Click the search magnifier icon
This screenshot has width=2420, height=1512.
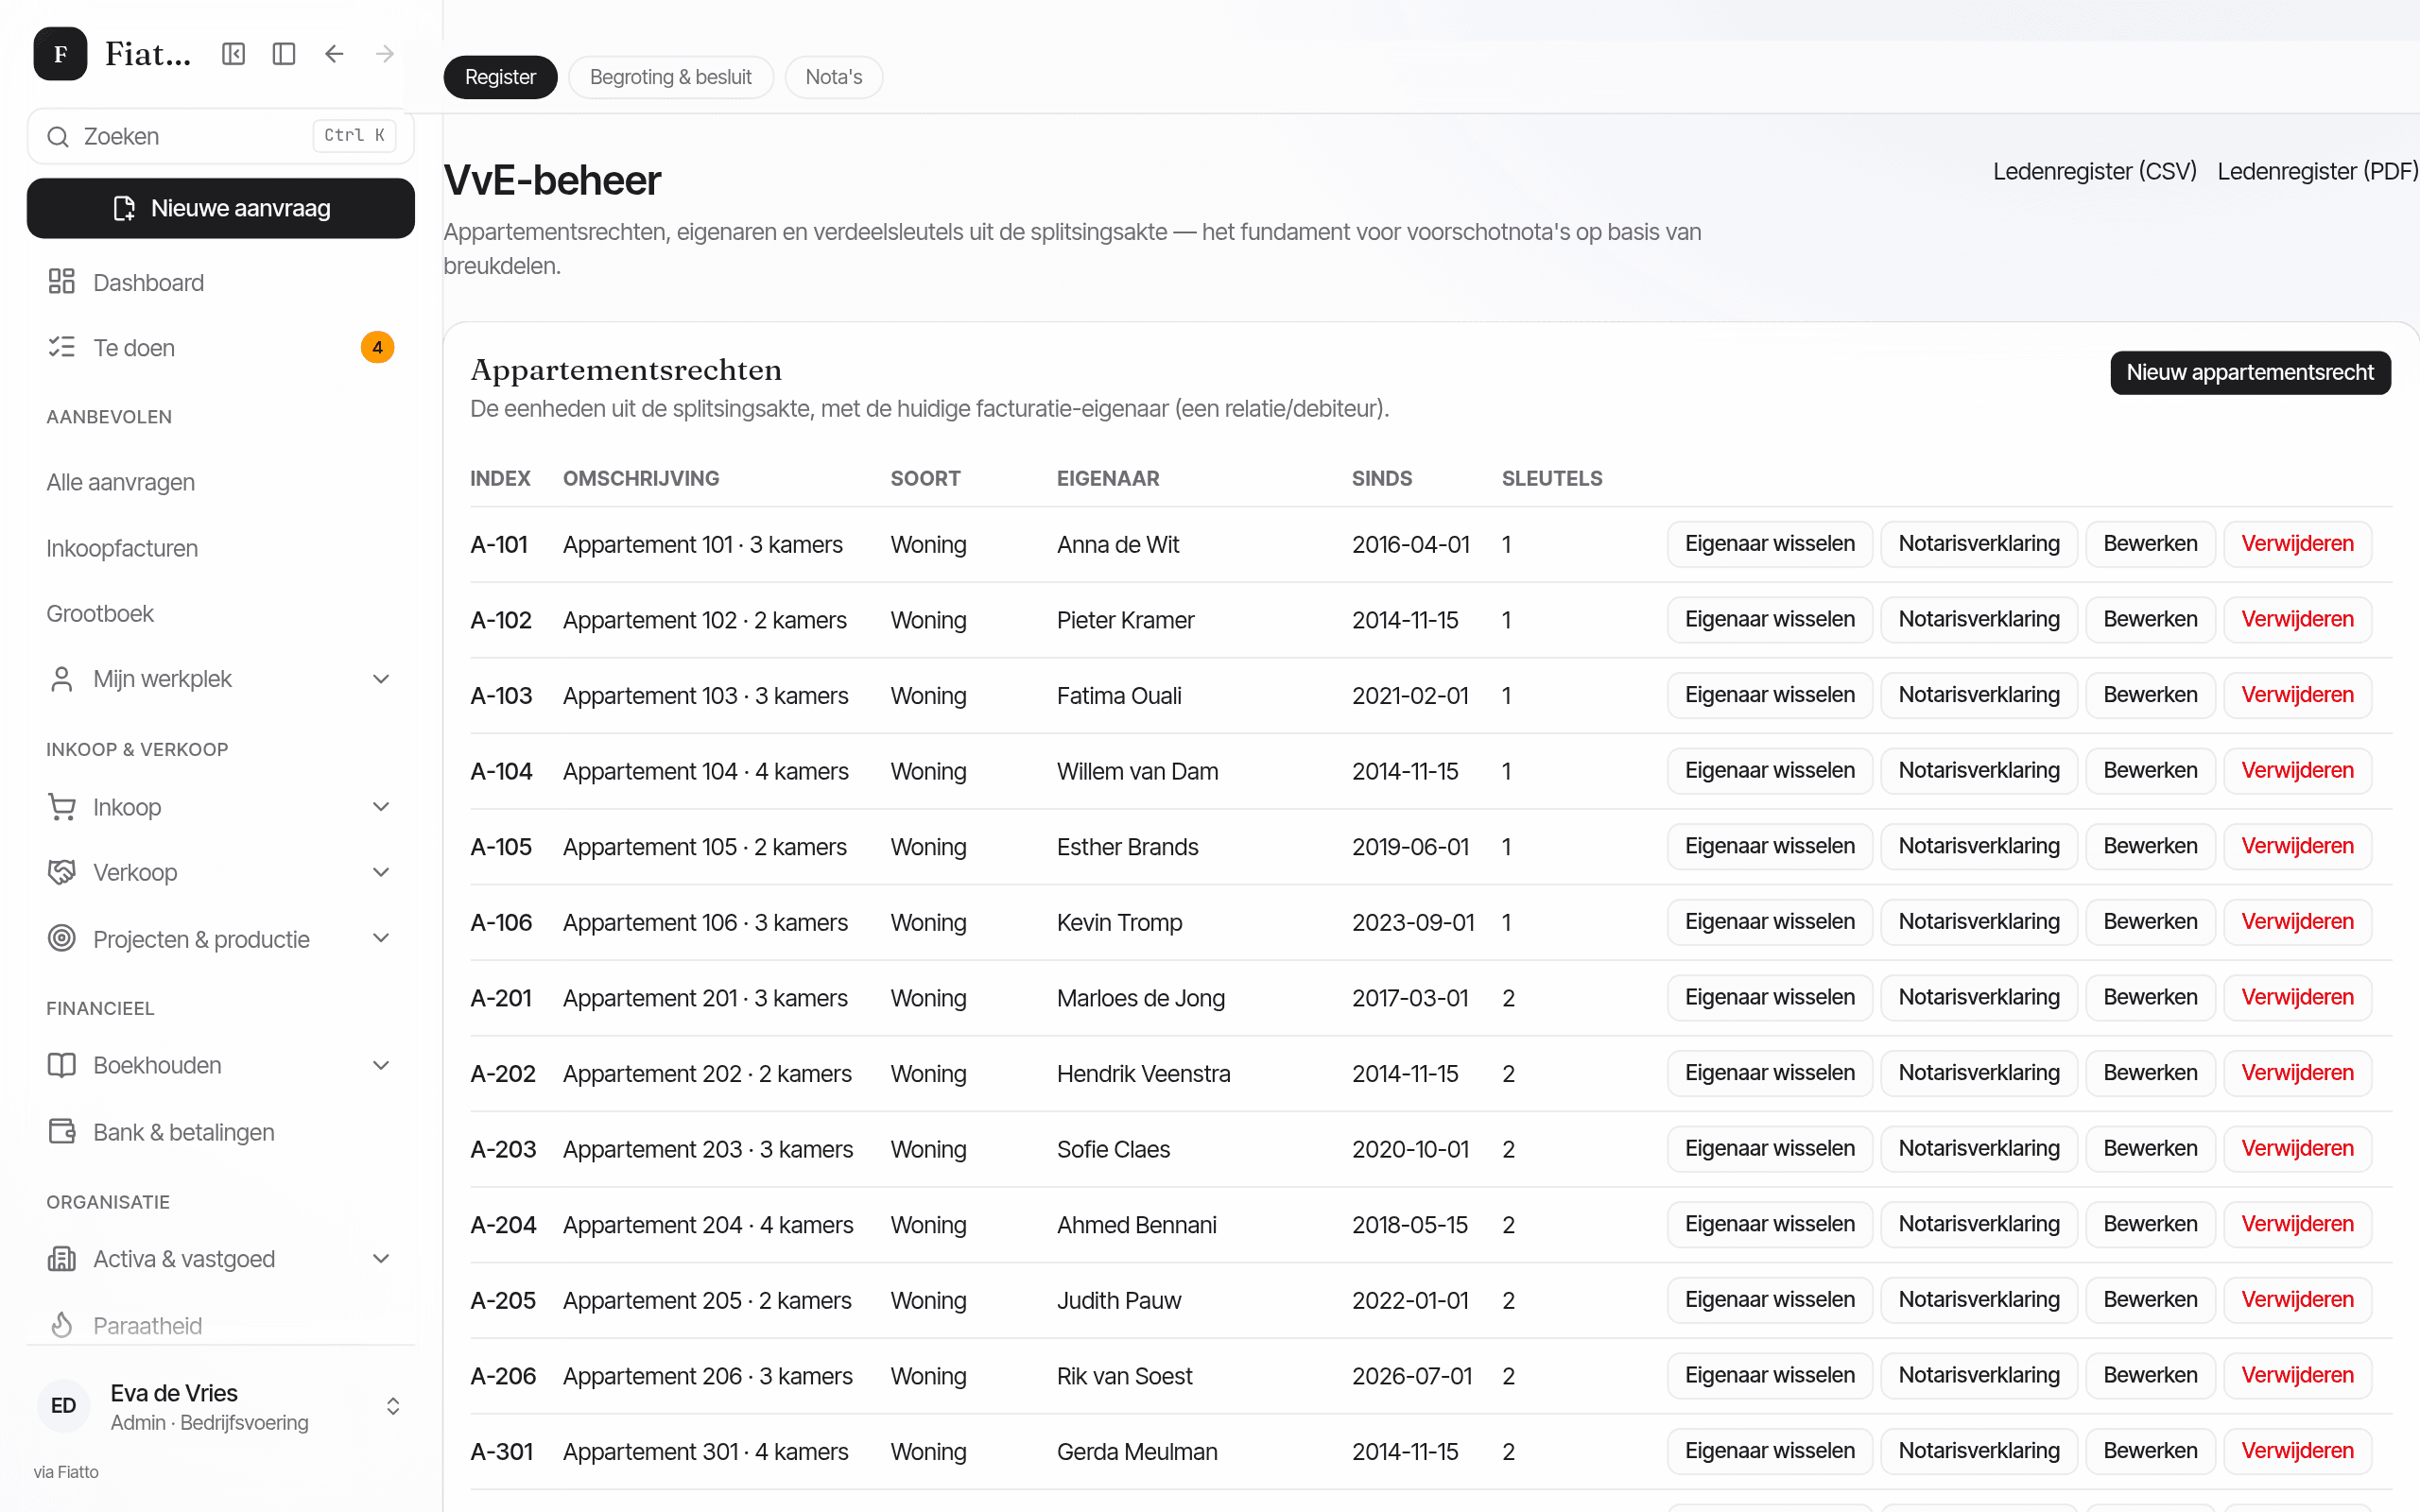(58, 137)
